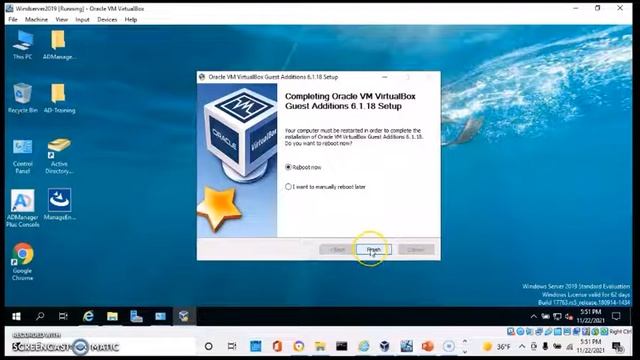Click the Back button in setup
The height and width of the screenshot is (360, 640).
tap(337, 249)
